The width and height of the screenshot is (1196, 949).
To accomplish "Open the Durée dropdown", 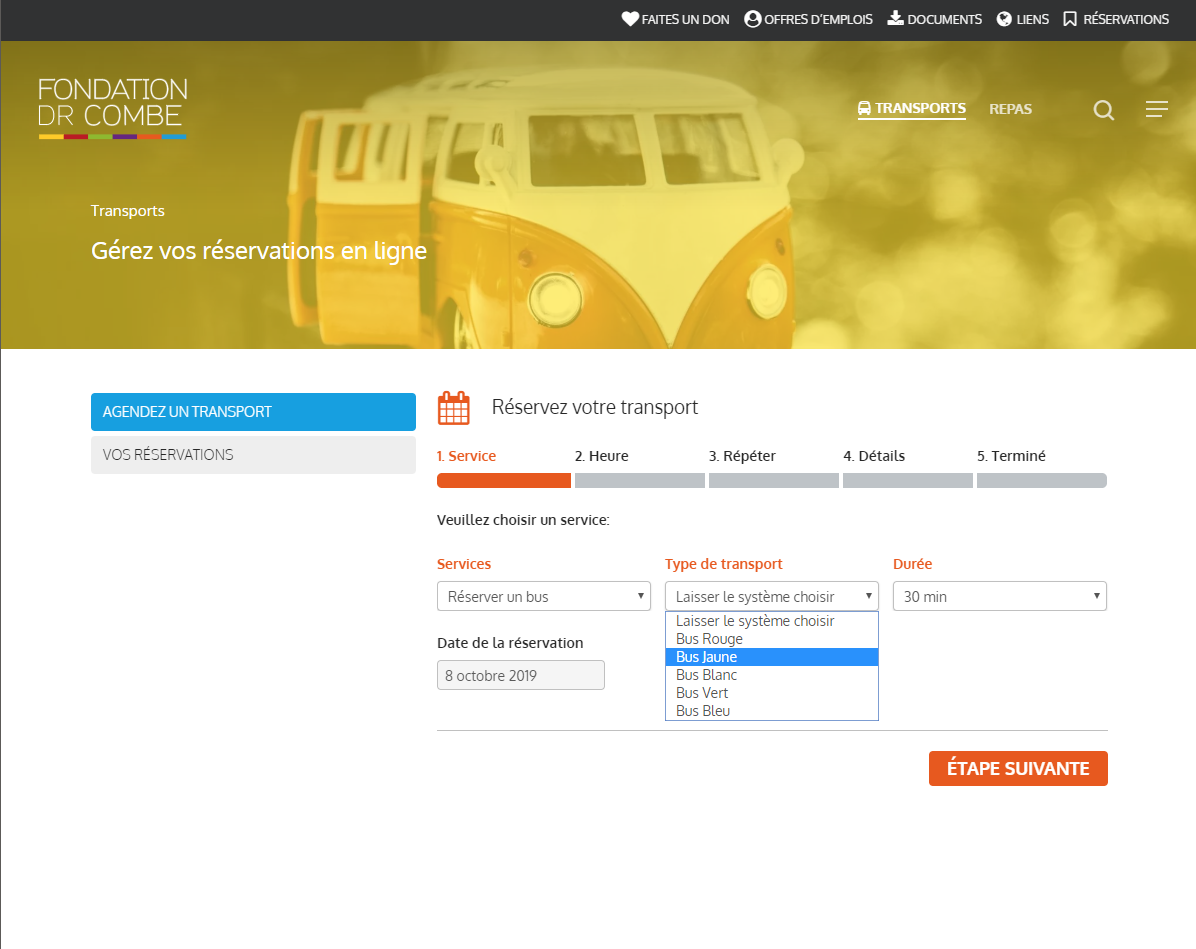I will 1000,597.
